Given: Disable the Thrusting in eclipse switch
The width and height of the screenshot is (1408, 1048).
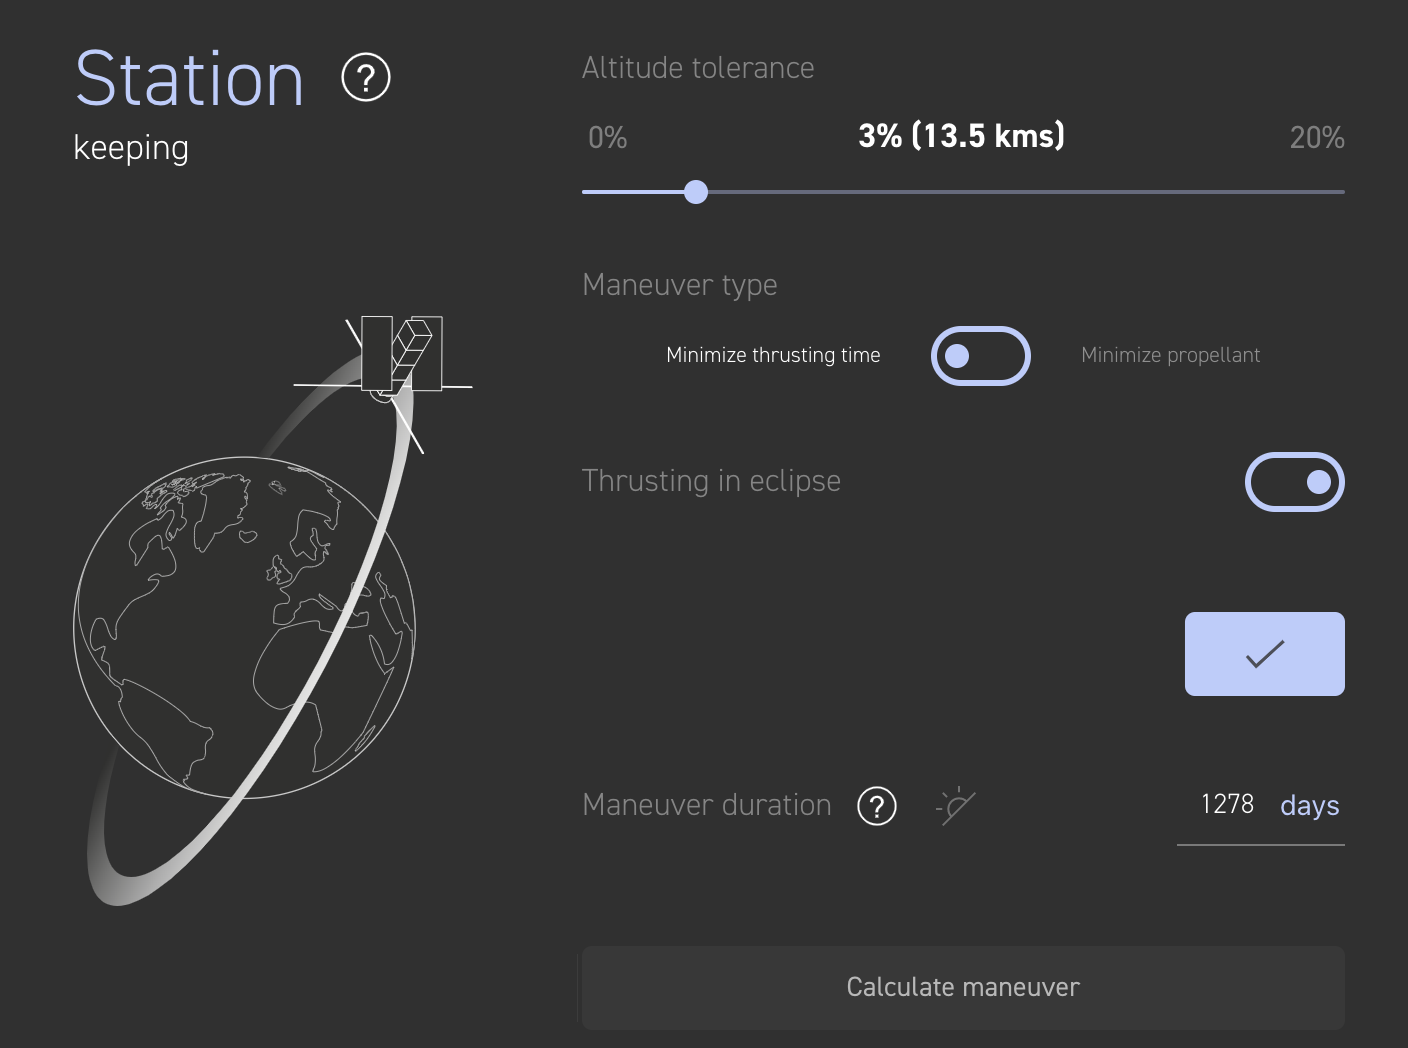Looking at the screenshot, I should point(1294,482).
